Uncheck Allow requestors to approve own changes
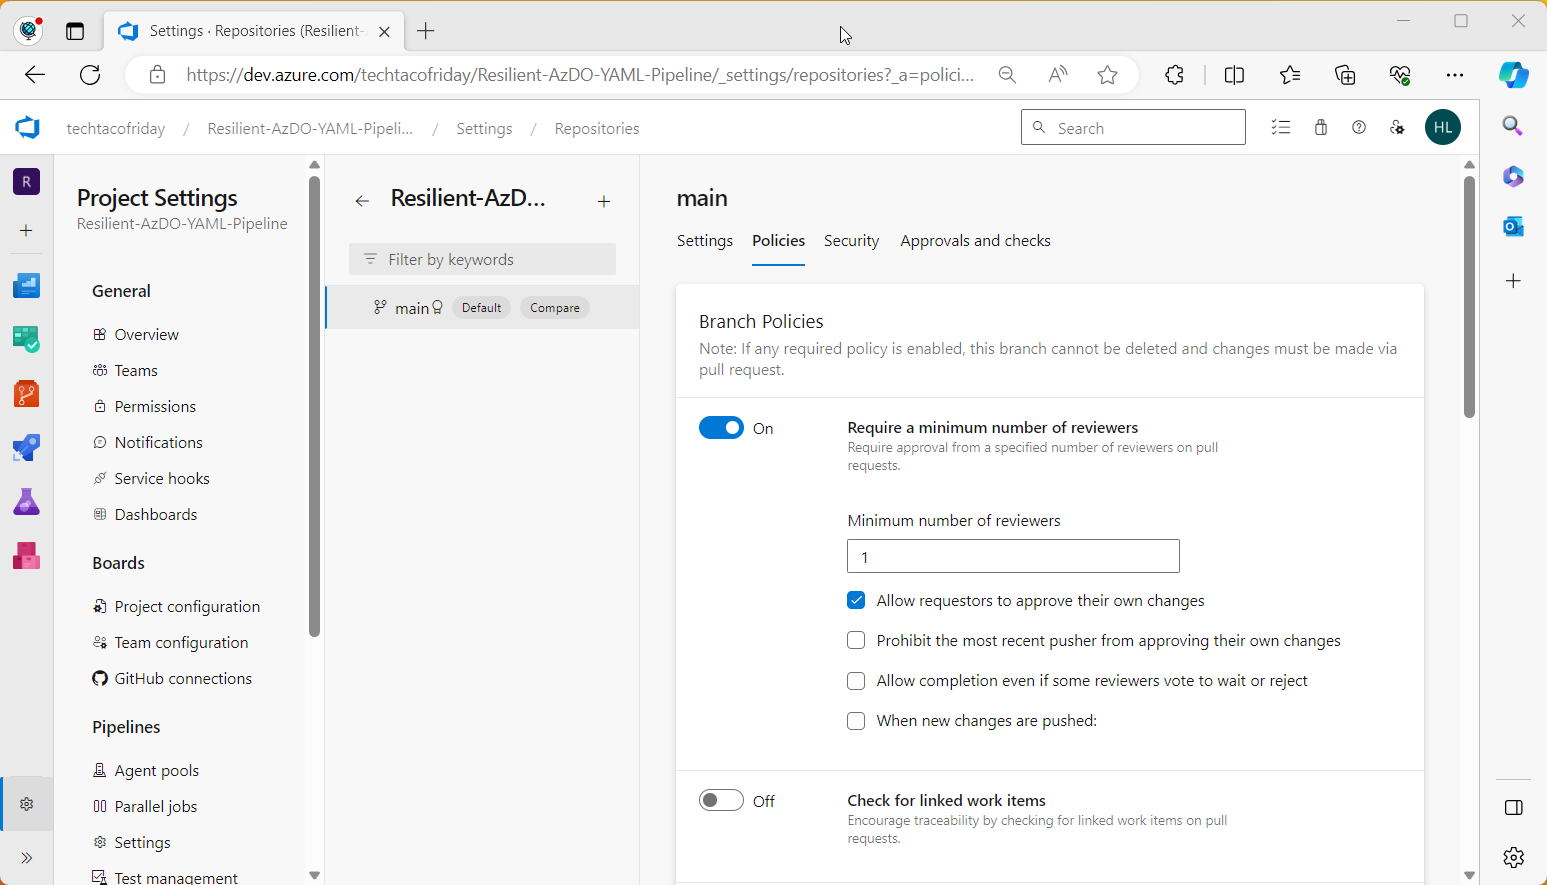 [856, 600]
